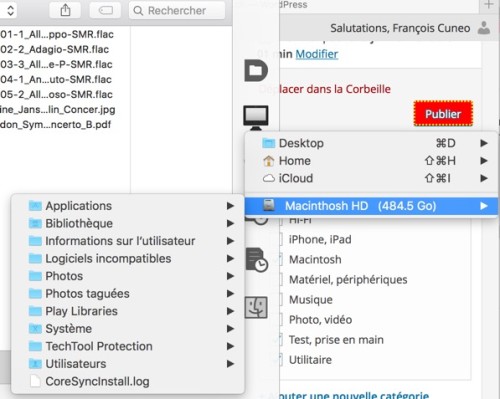Open the Système folder entry
The width and height of the screenshot is (500, 399).
pos(128,329)
